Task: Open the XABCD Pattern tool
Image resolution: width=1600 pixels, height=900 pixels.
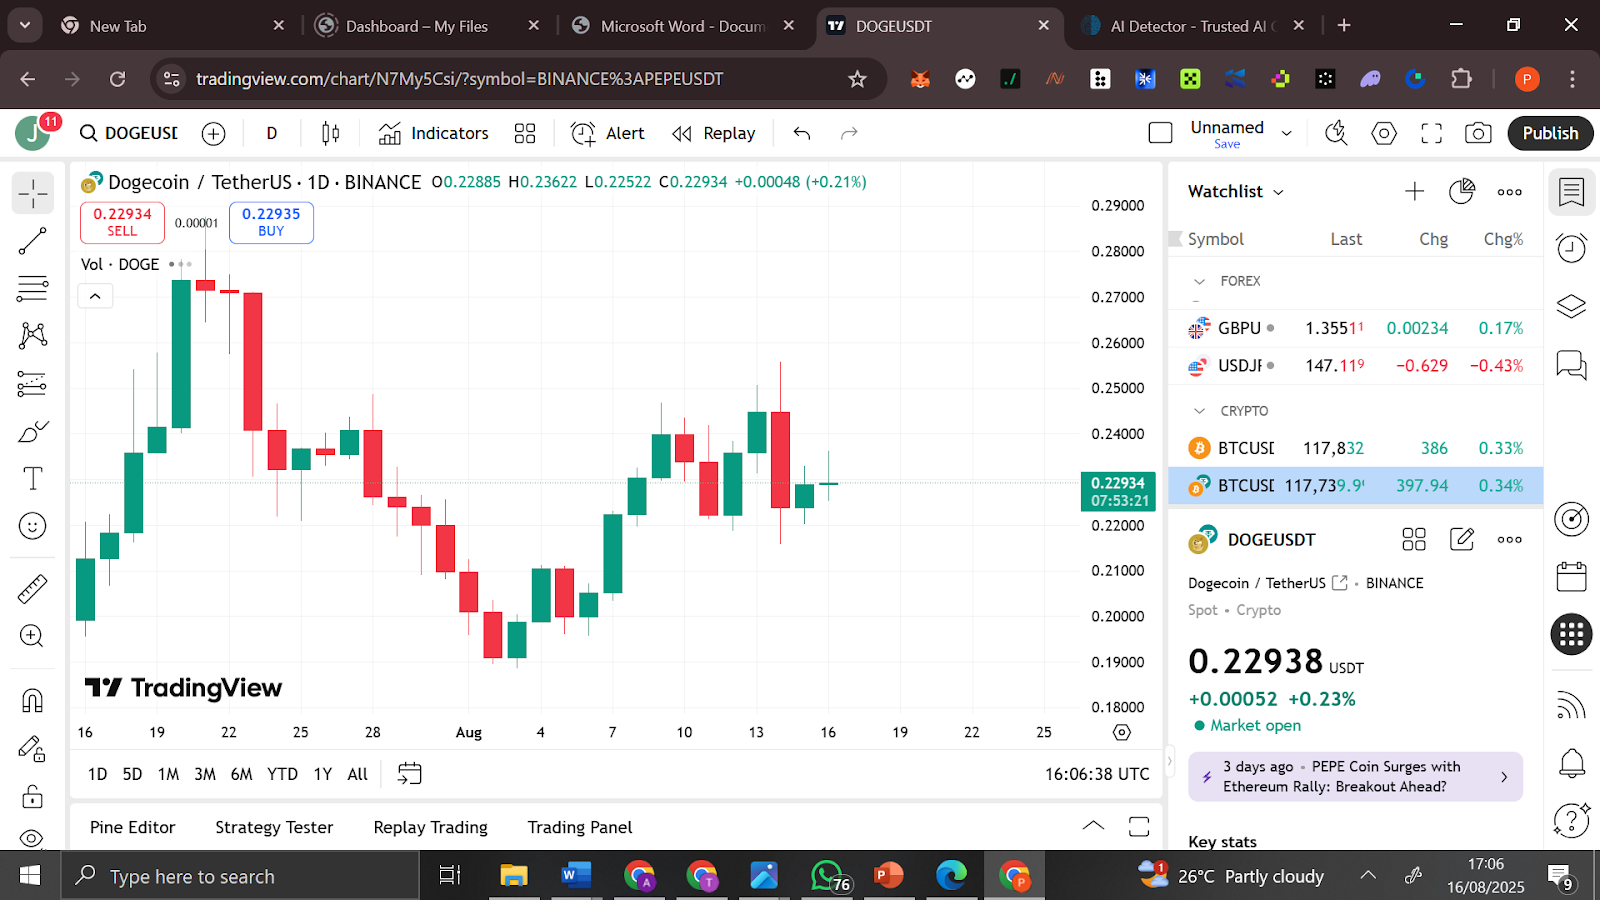Action: pyautogui.click(x=33, y=336)
